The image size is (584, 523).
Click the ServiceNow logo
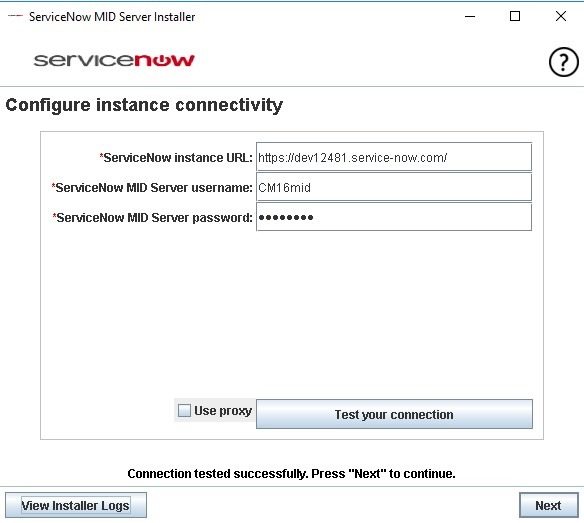coord(114,60)
